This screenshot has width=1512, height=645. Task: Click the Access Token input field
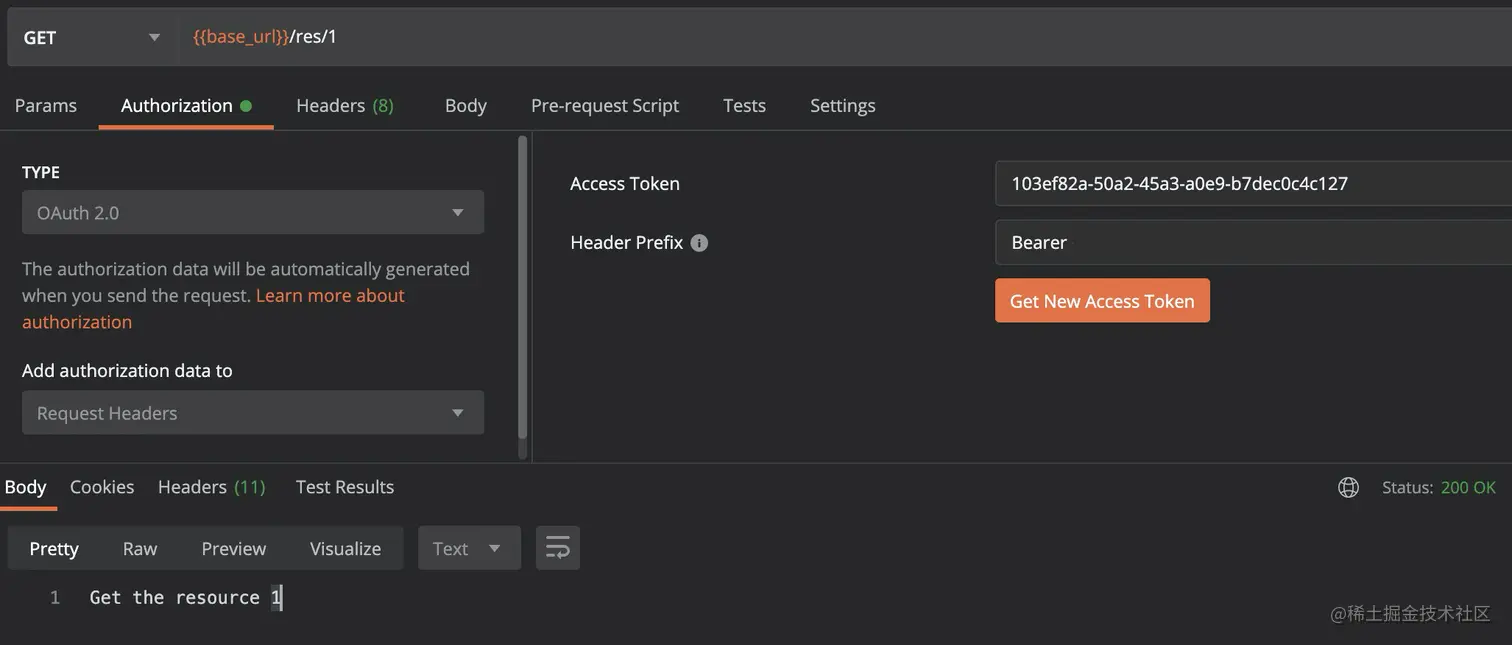[1253, 183]
